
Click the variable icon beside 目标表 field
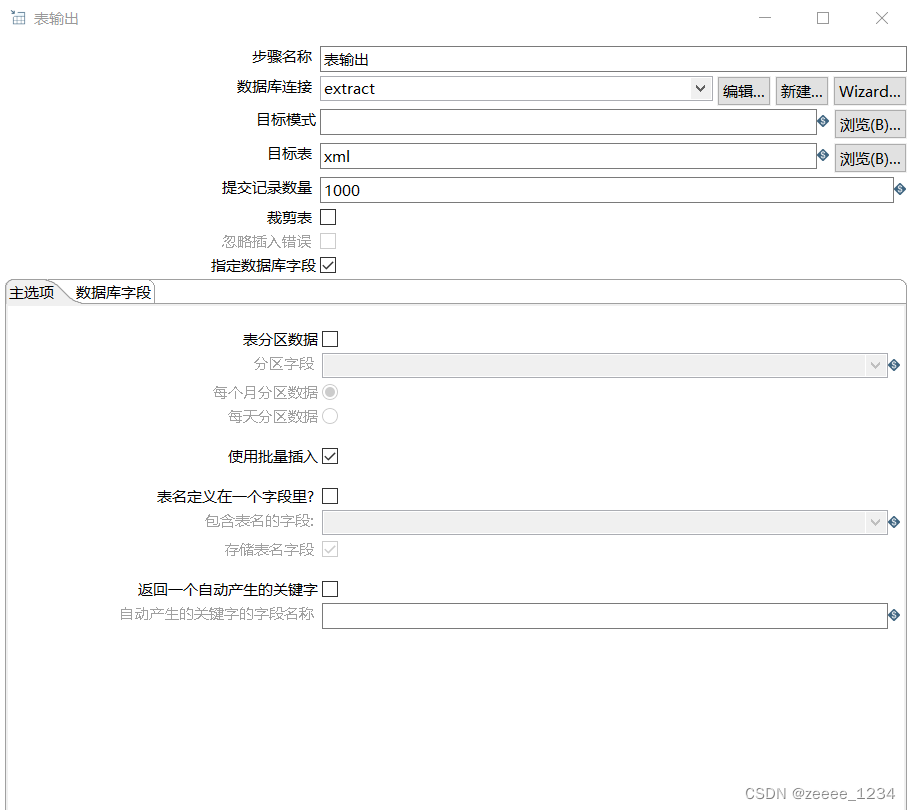pos(822,157)
